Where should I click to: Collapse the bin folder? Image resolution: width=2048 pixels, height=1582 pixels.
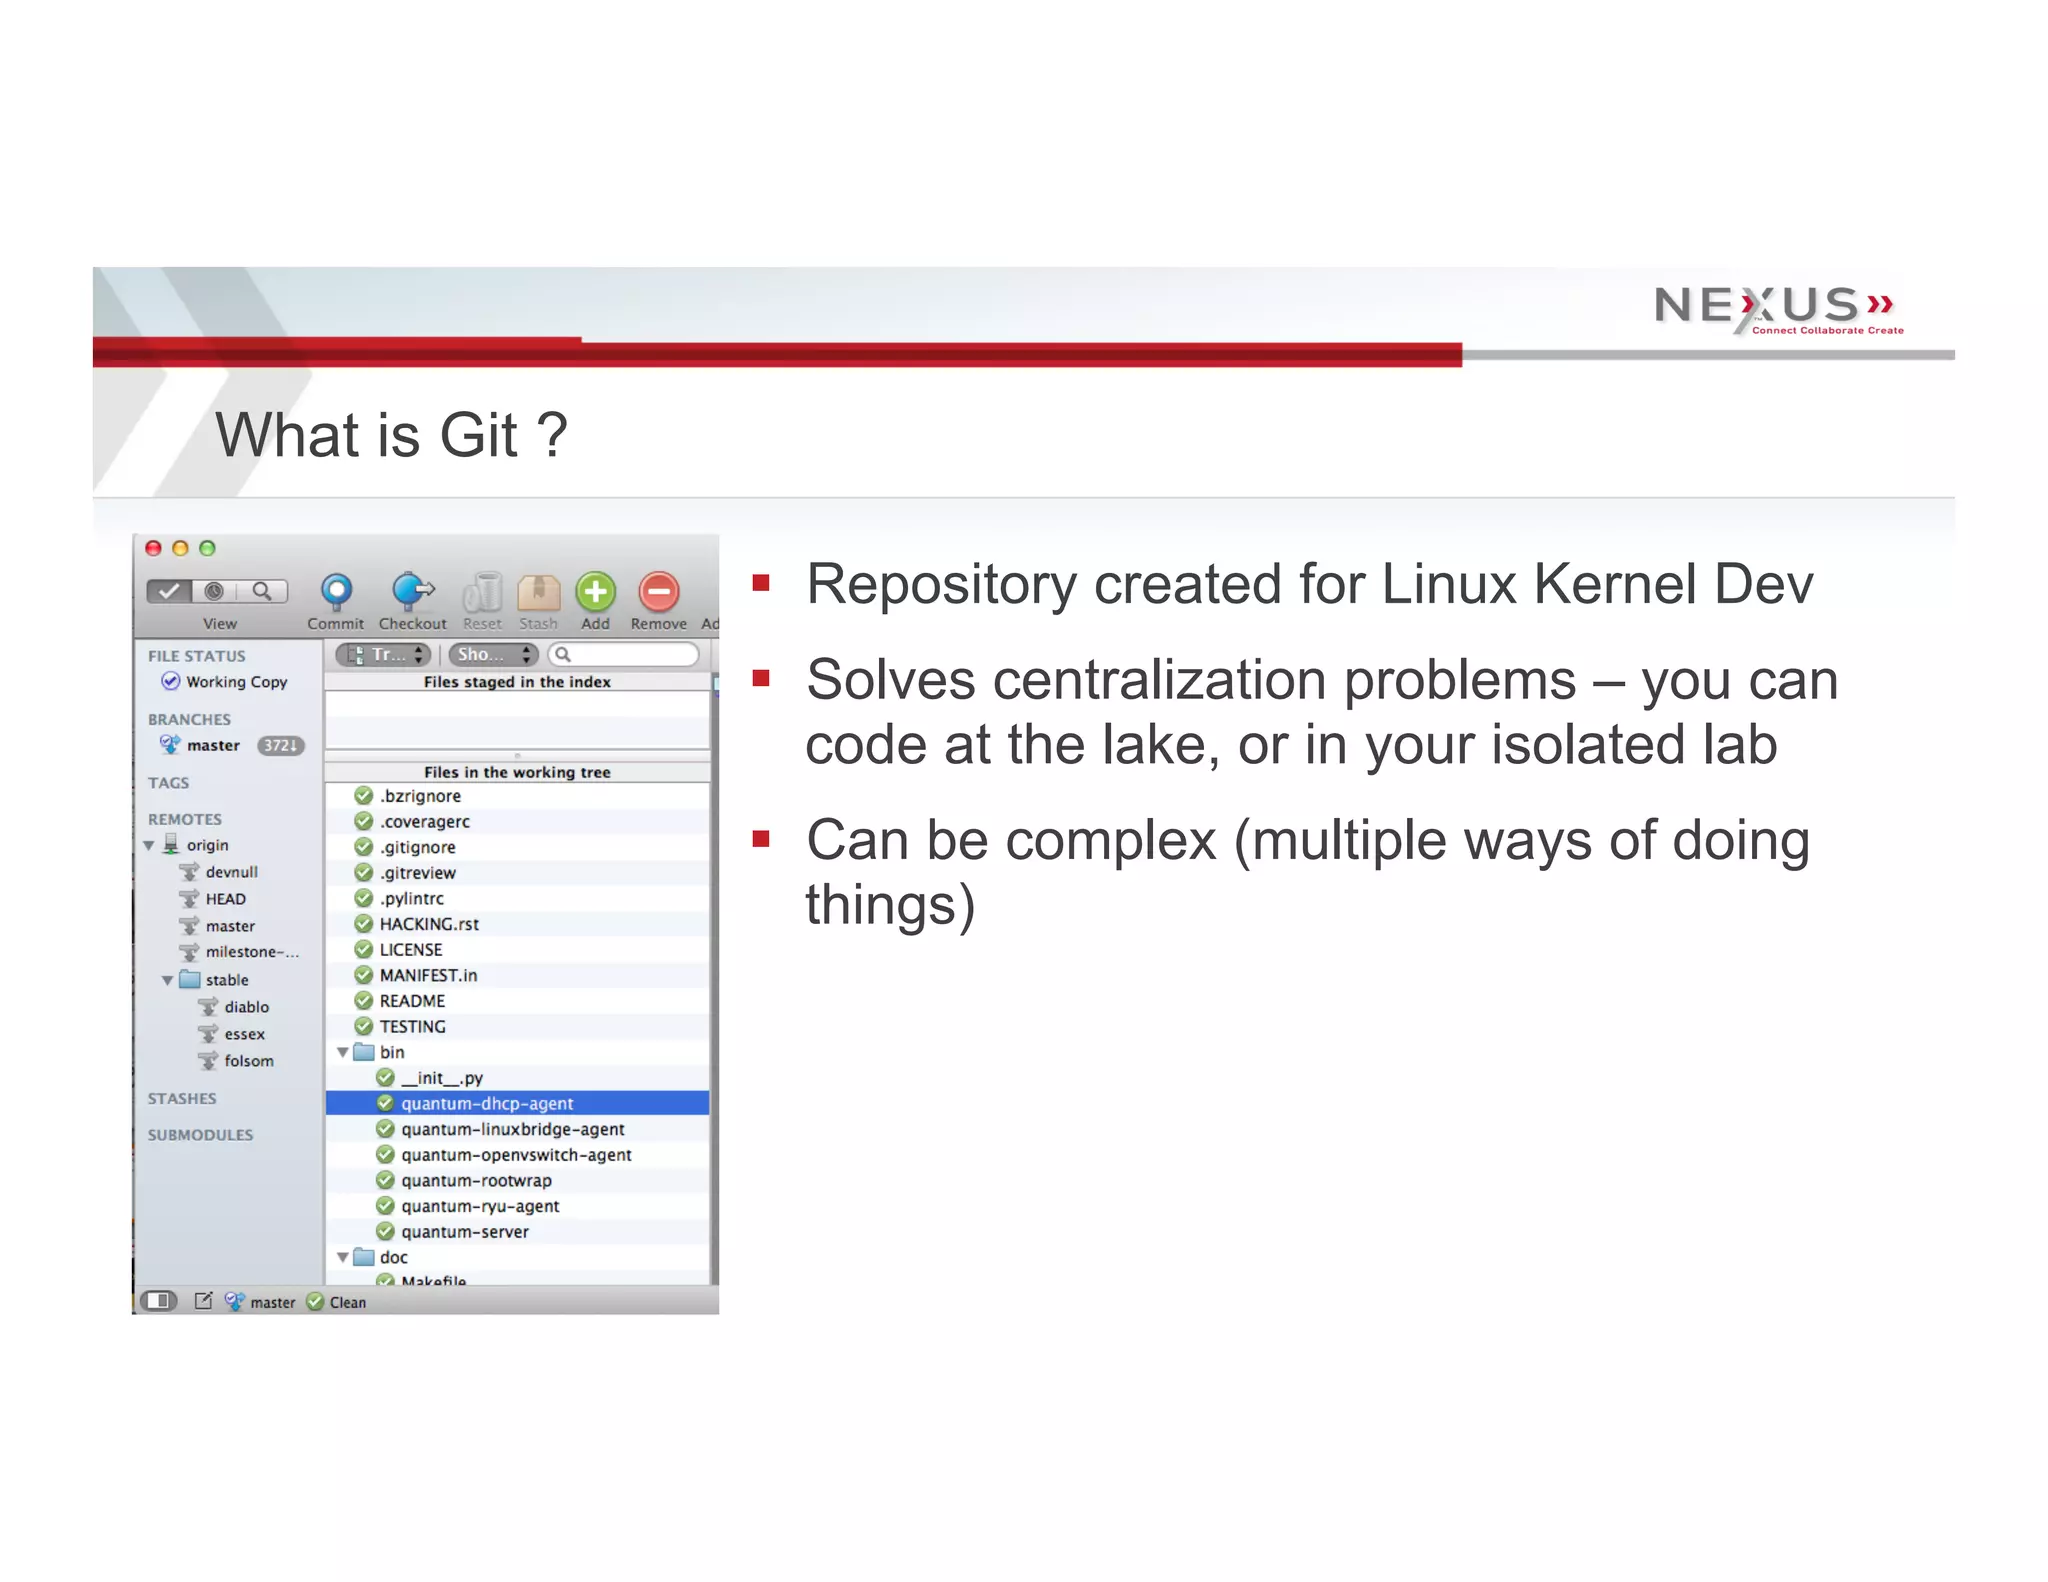343,1053
